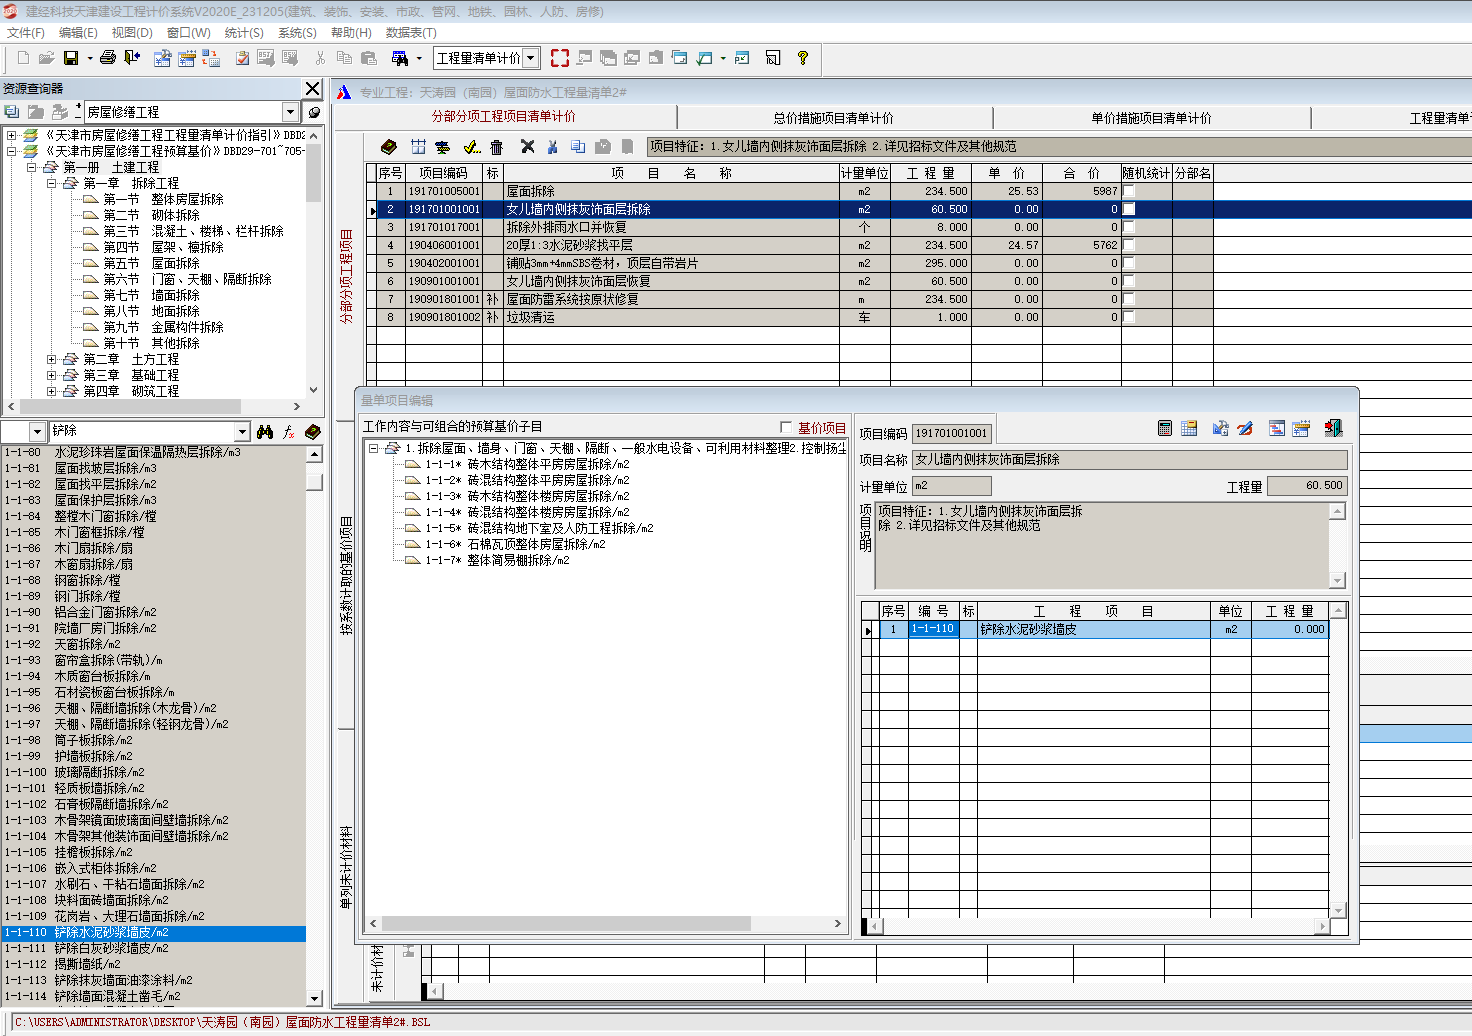The height and width of the screenshot is (1036, 1472).
Task: Click the signpost icon in list toolbar
Action: click(x=442, y=147)
